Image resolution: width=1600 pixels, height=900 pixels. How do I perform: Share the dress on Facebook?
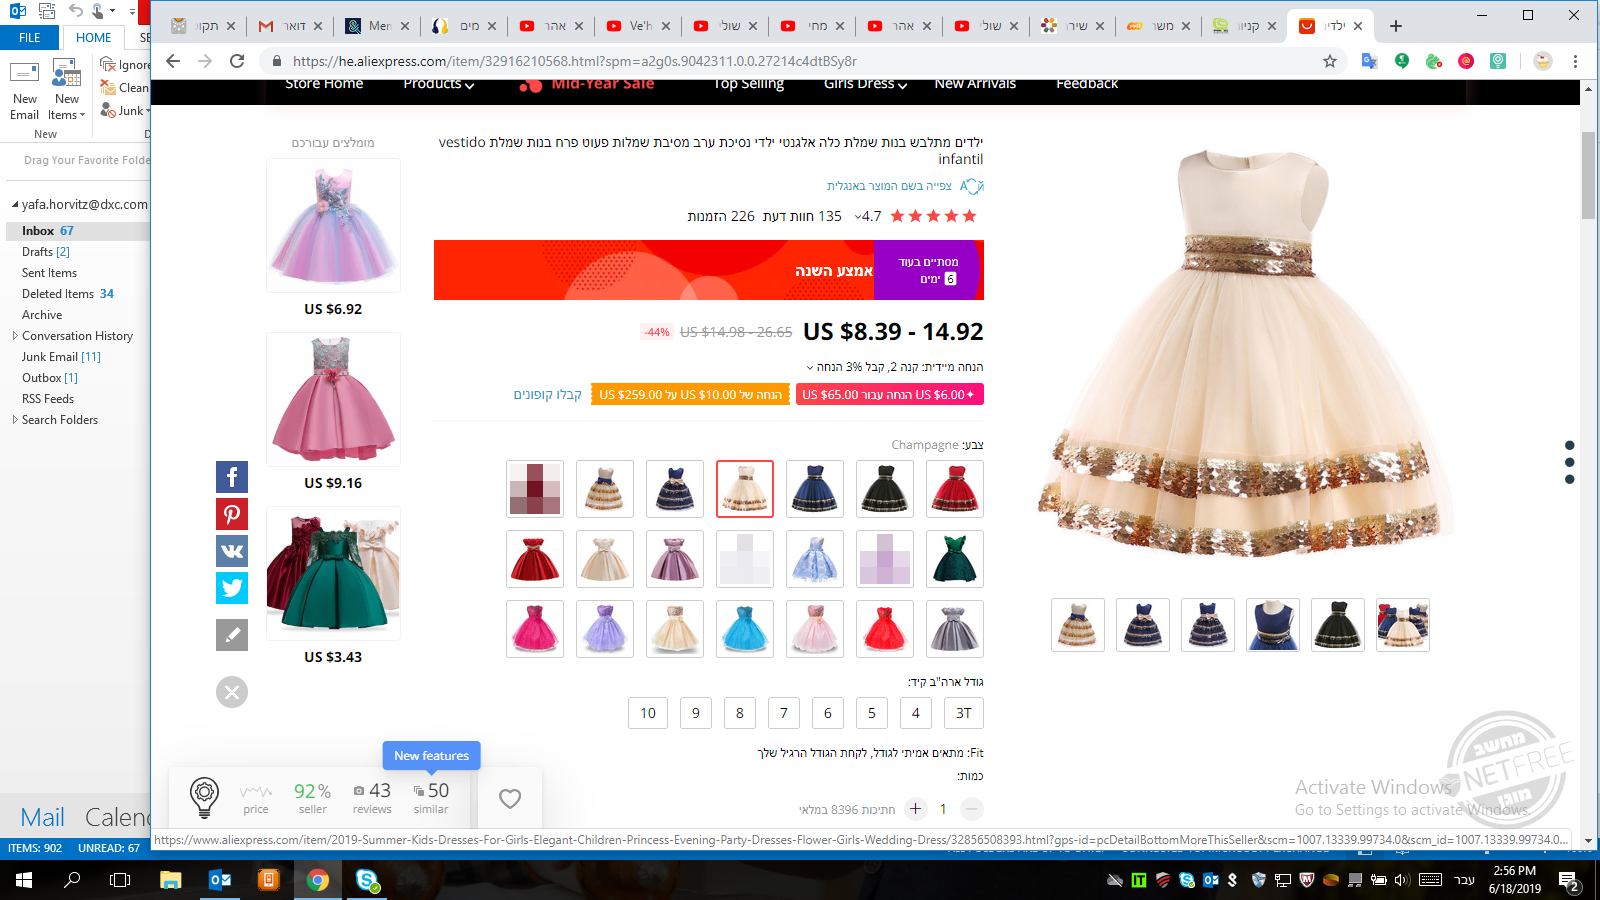click(231, 477)
